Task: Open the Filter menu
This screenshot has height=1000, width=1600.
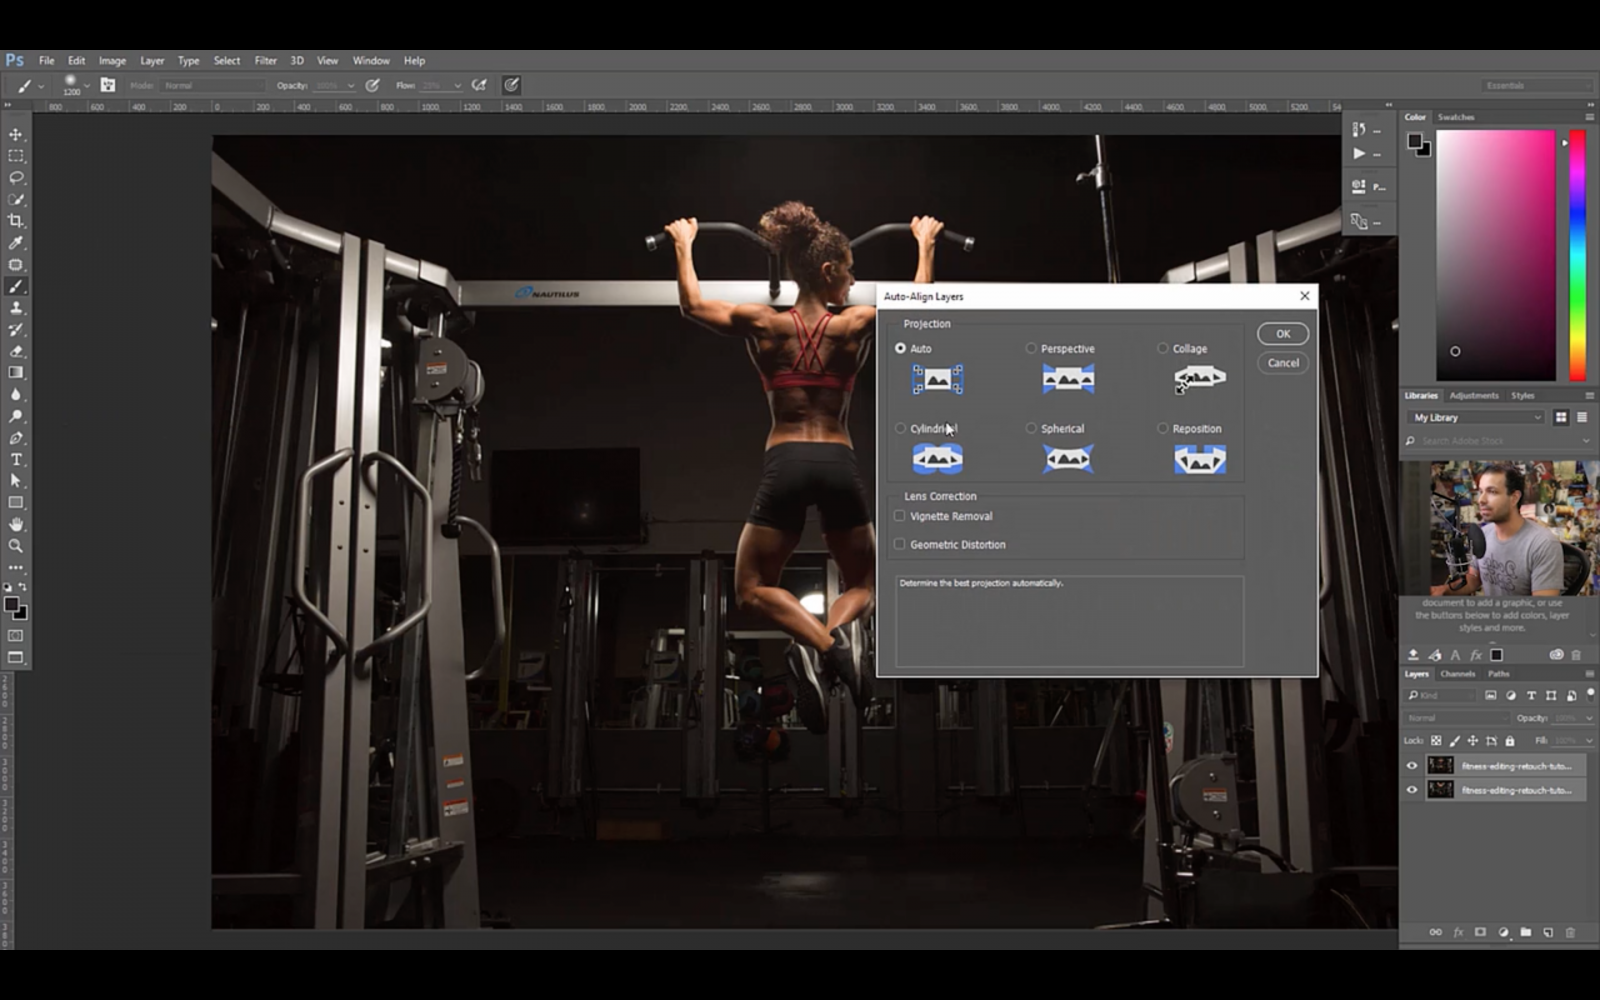Action: (265, 61)
